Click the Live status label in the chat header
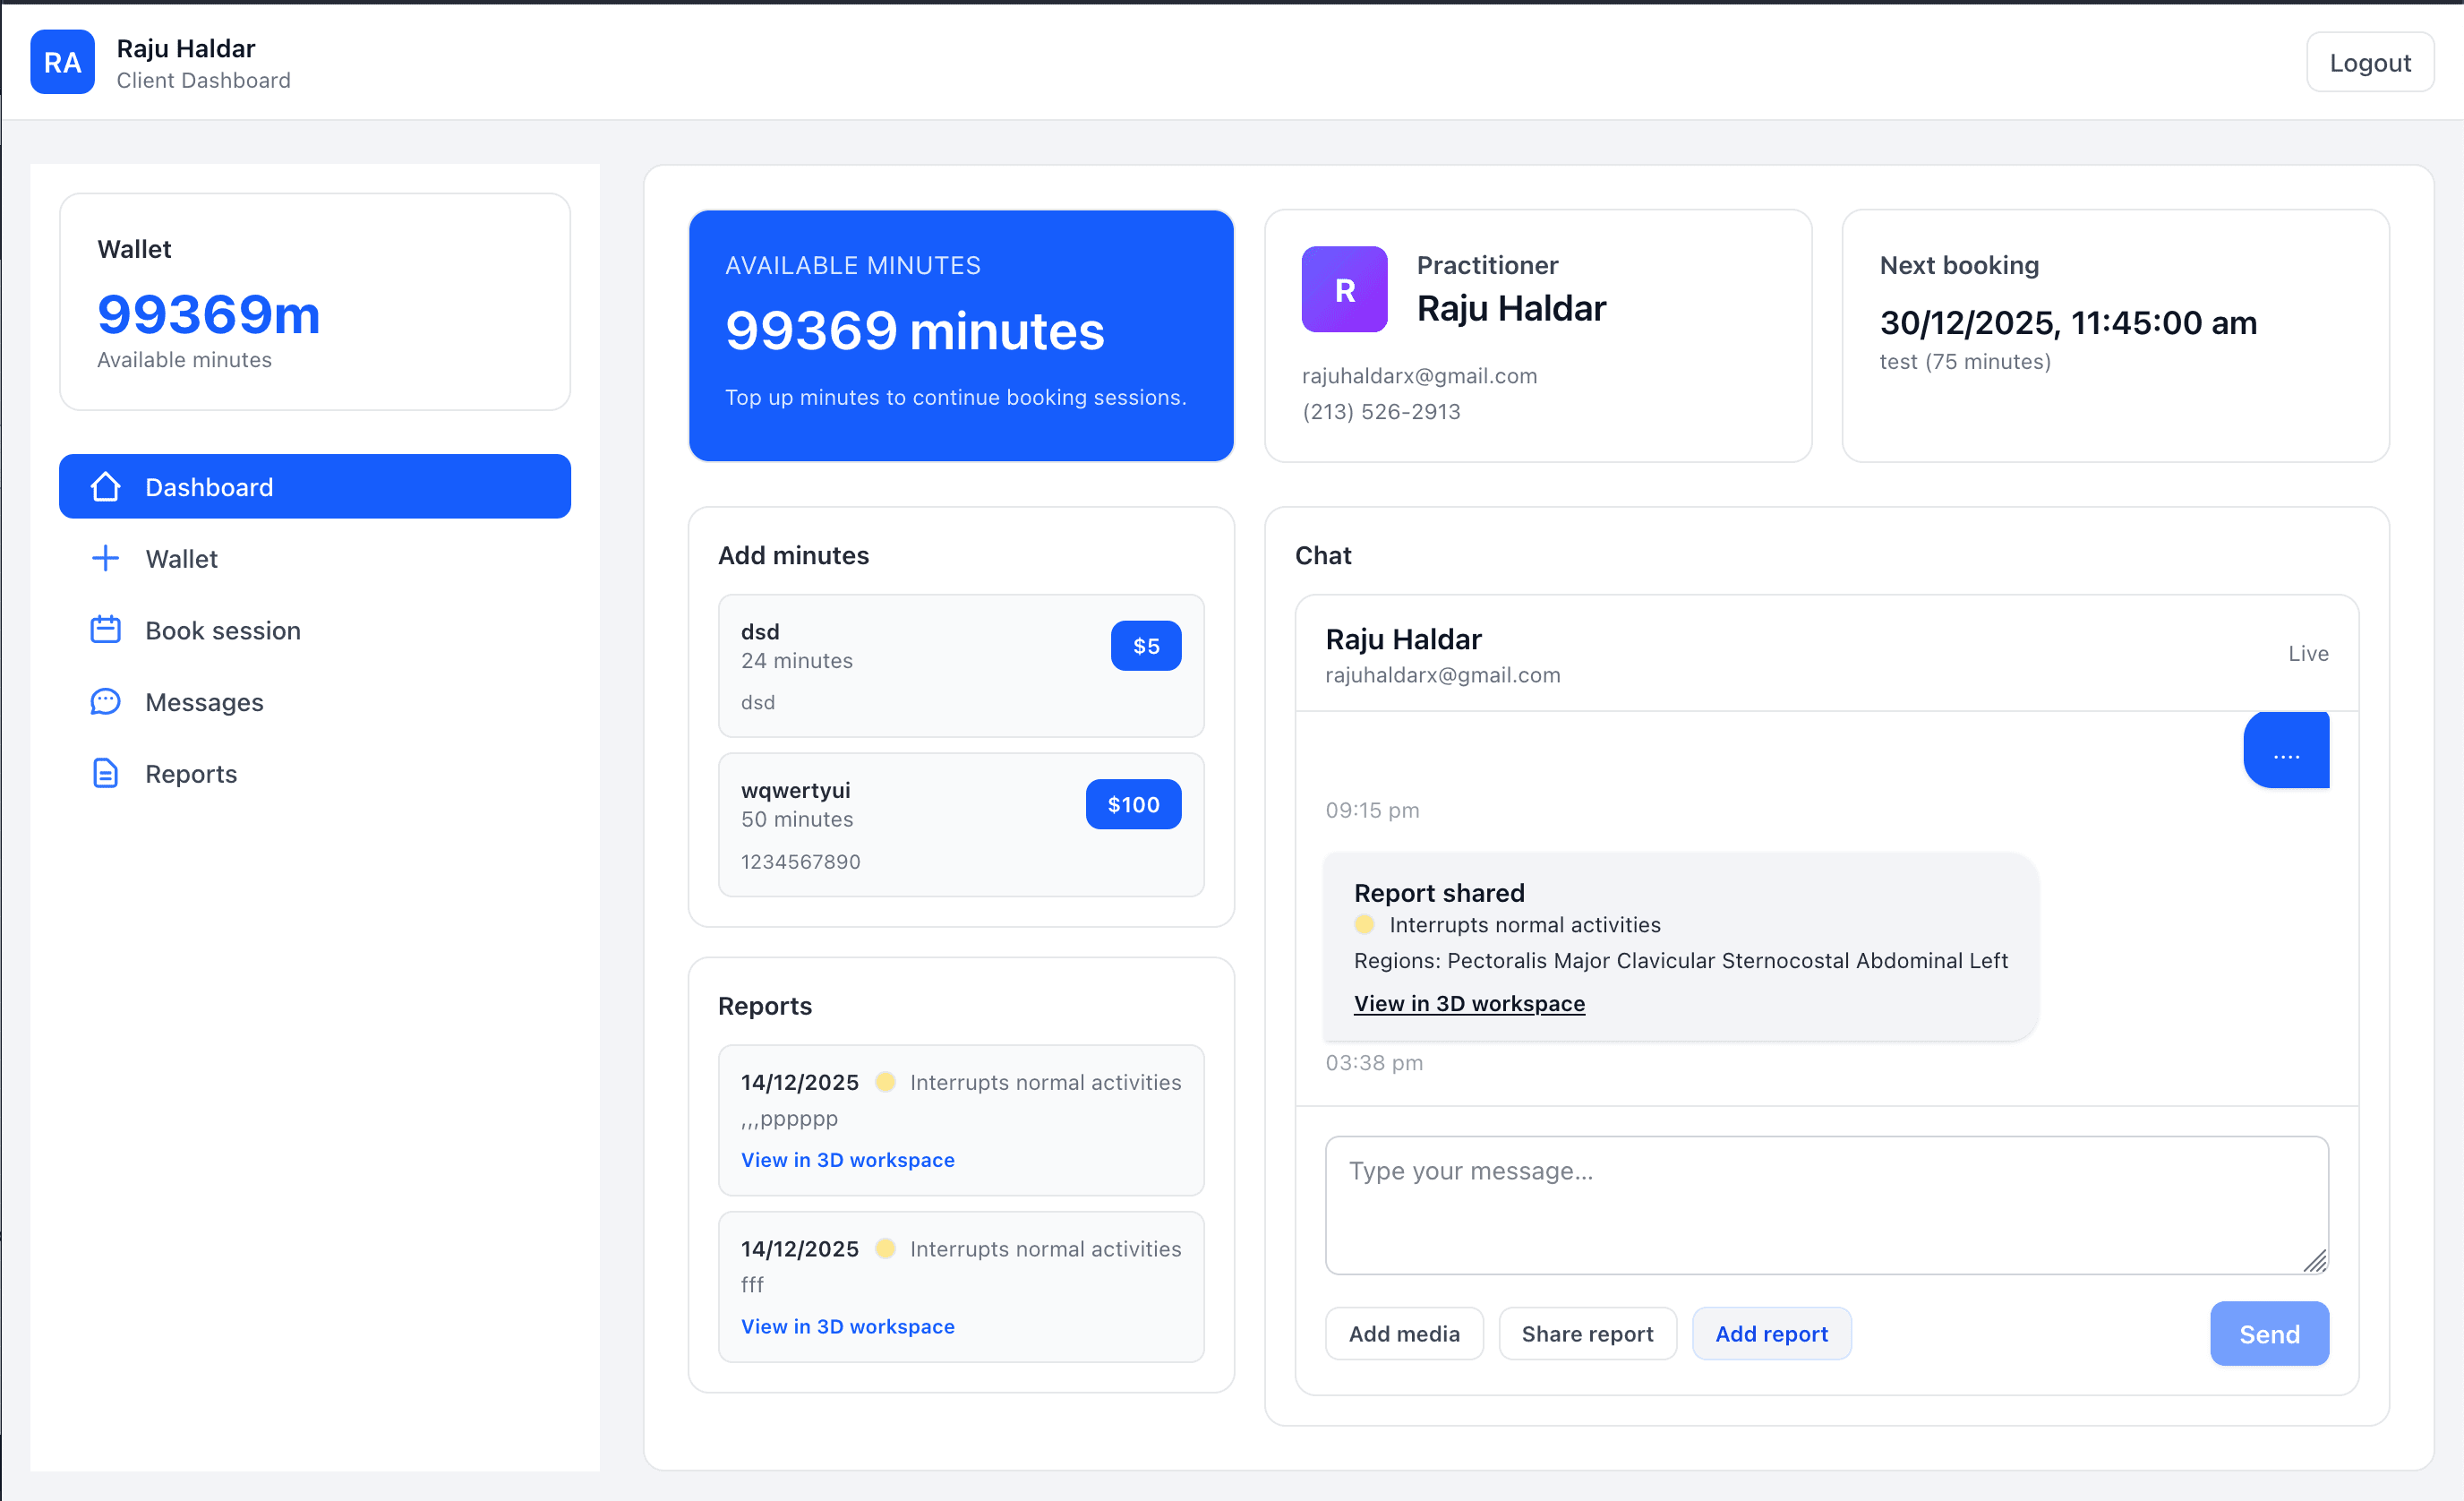Viewport: 2464px width, 1501px height. [x=2308, y=653]
